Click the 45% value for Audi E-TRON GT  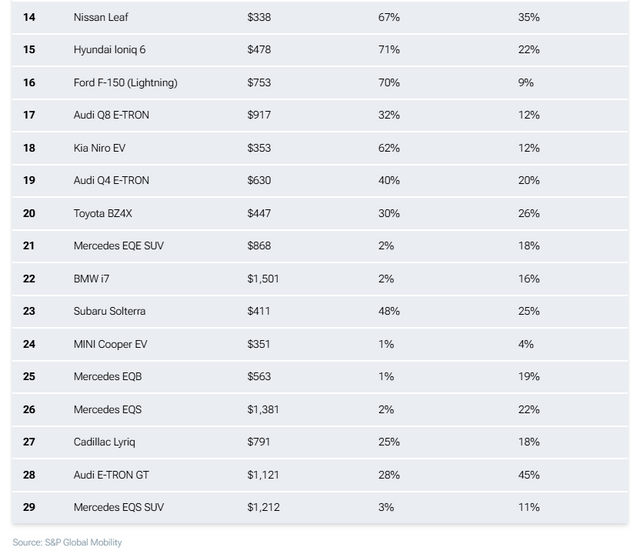point(529,475)
